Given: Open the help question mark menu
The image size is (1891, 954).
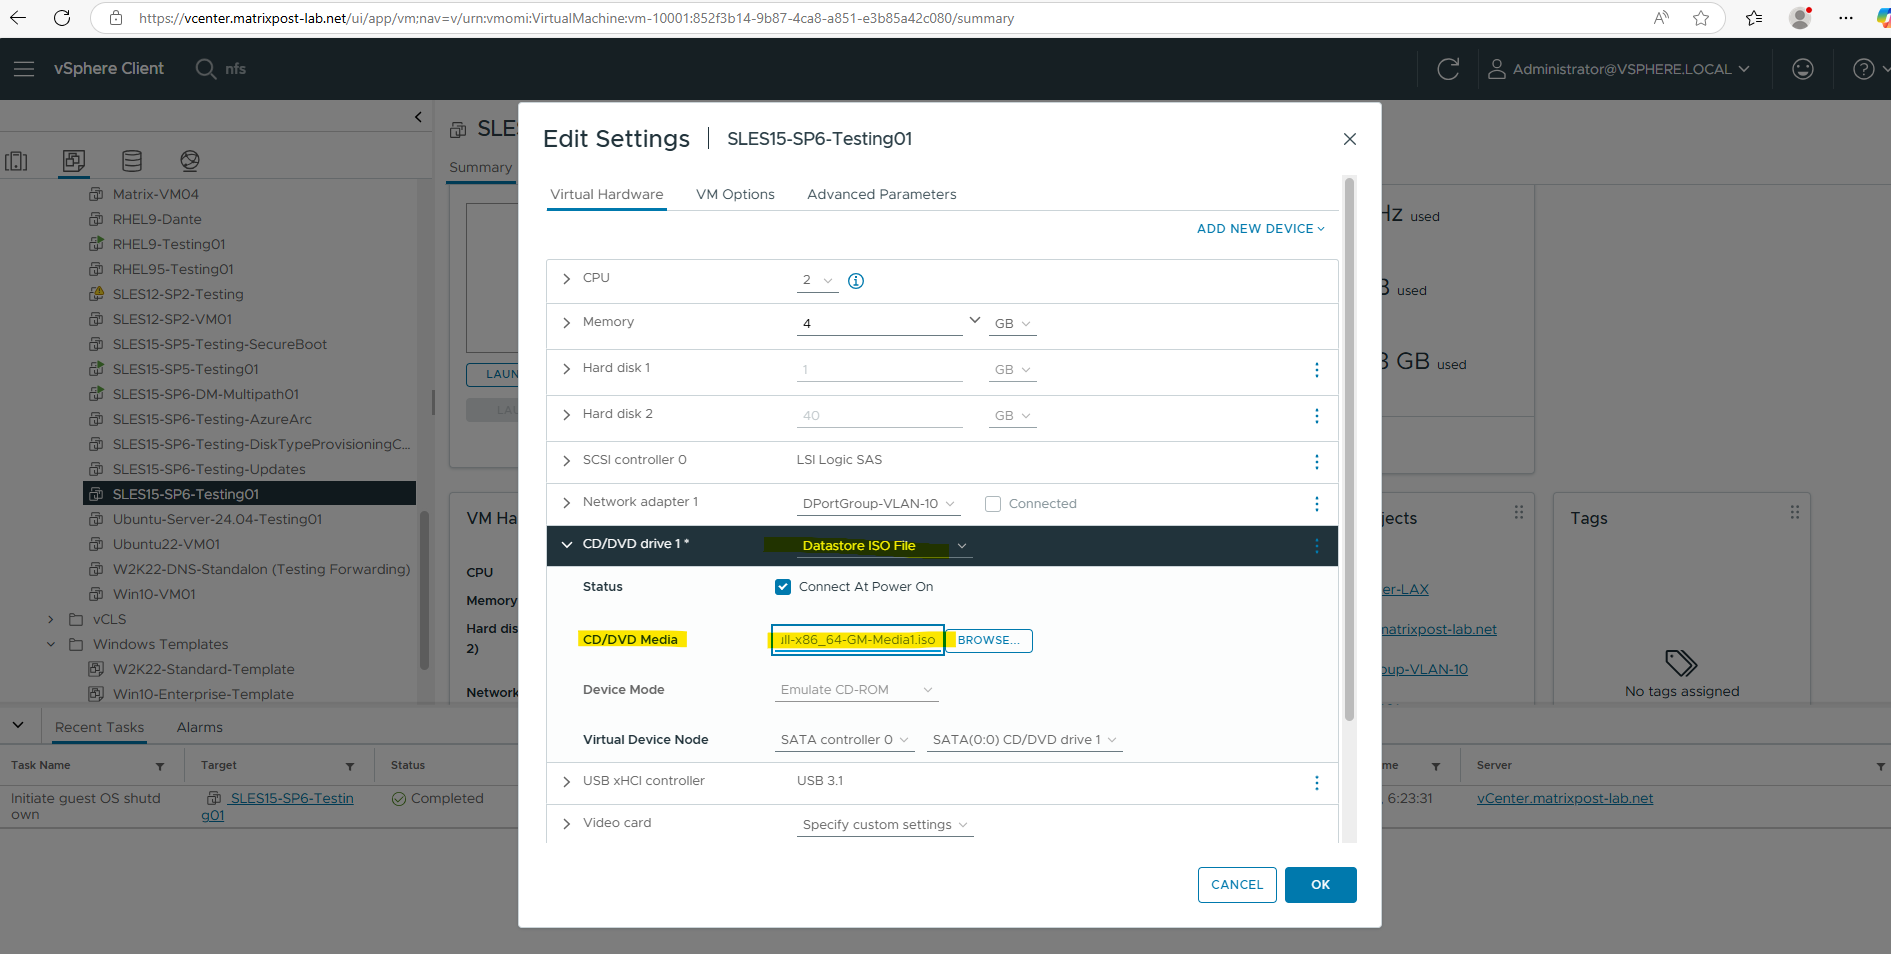Looking at the screenshot, I should coord(1869,69).
